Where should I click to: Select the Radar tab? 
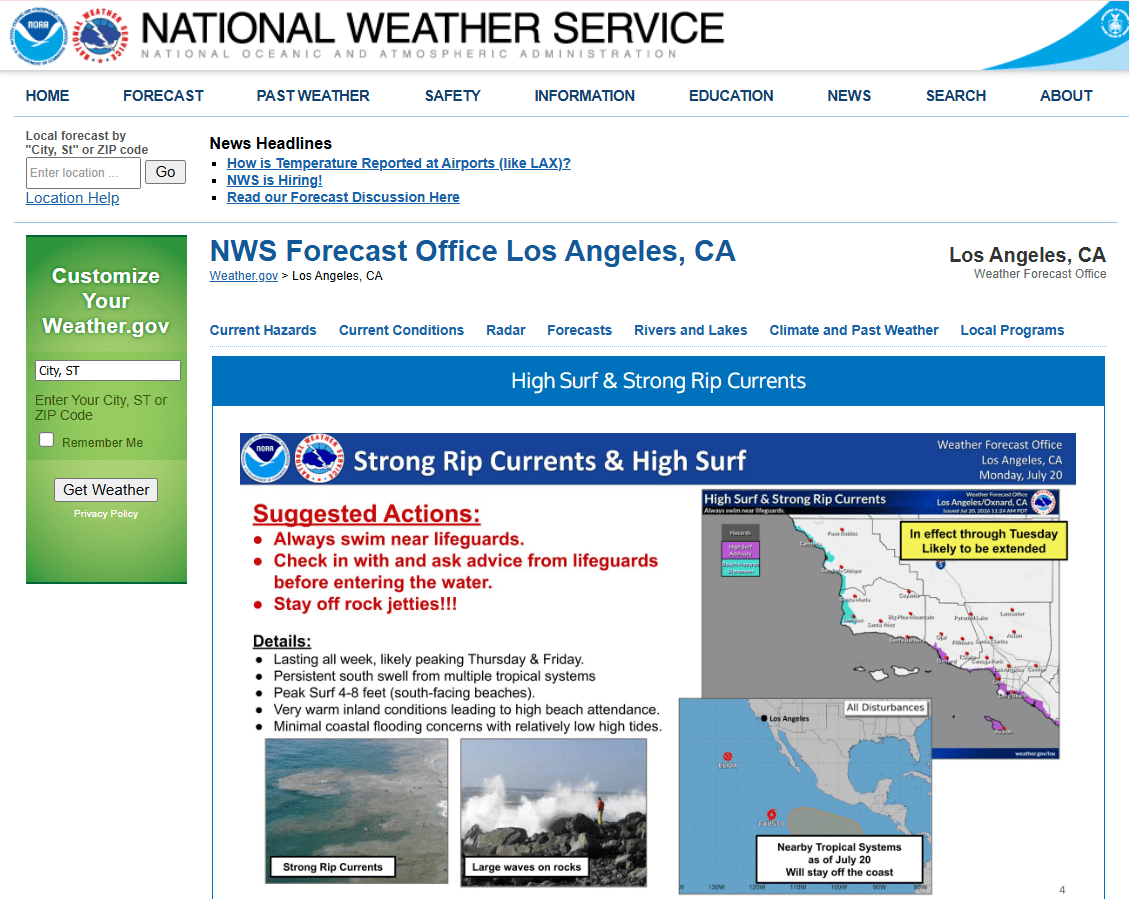[x=505, y=330]
